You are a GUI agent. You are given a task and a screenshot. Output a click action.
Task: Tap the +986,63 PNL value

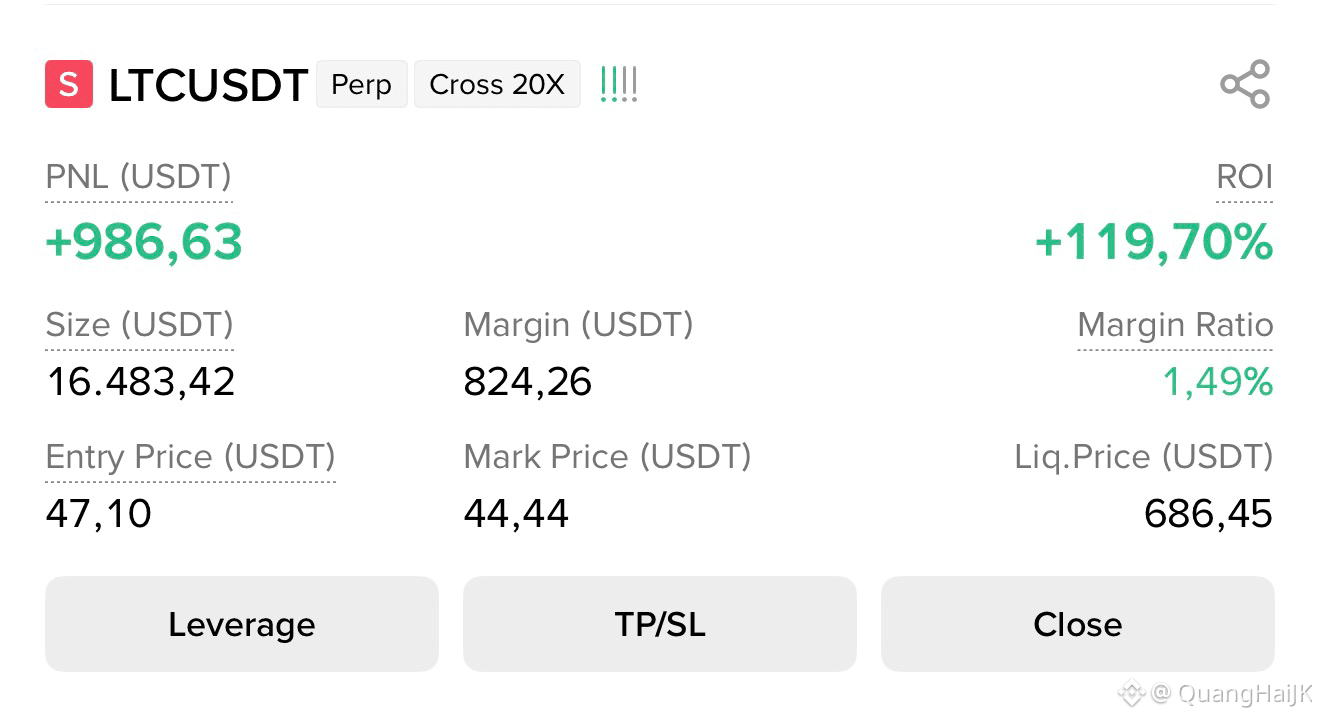point(144,243)
